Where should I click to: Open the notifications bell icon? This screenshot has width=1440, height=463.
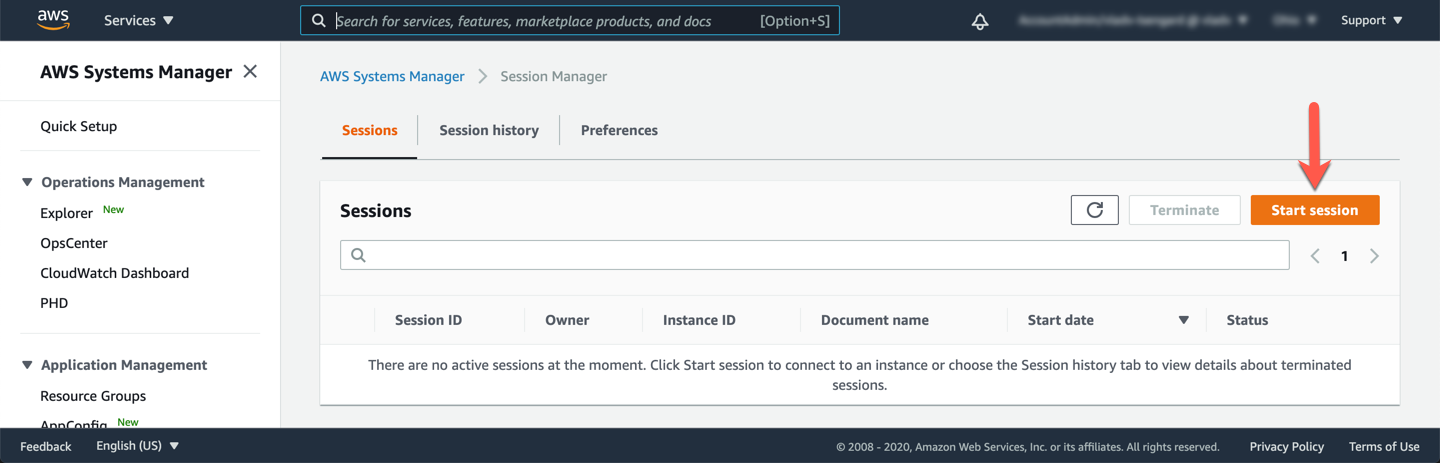(x=980, y=21)
